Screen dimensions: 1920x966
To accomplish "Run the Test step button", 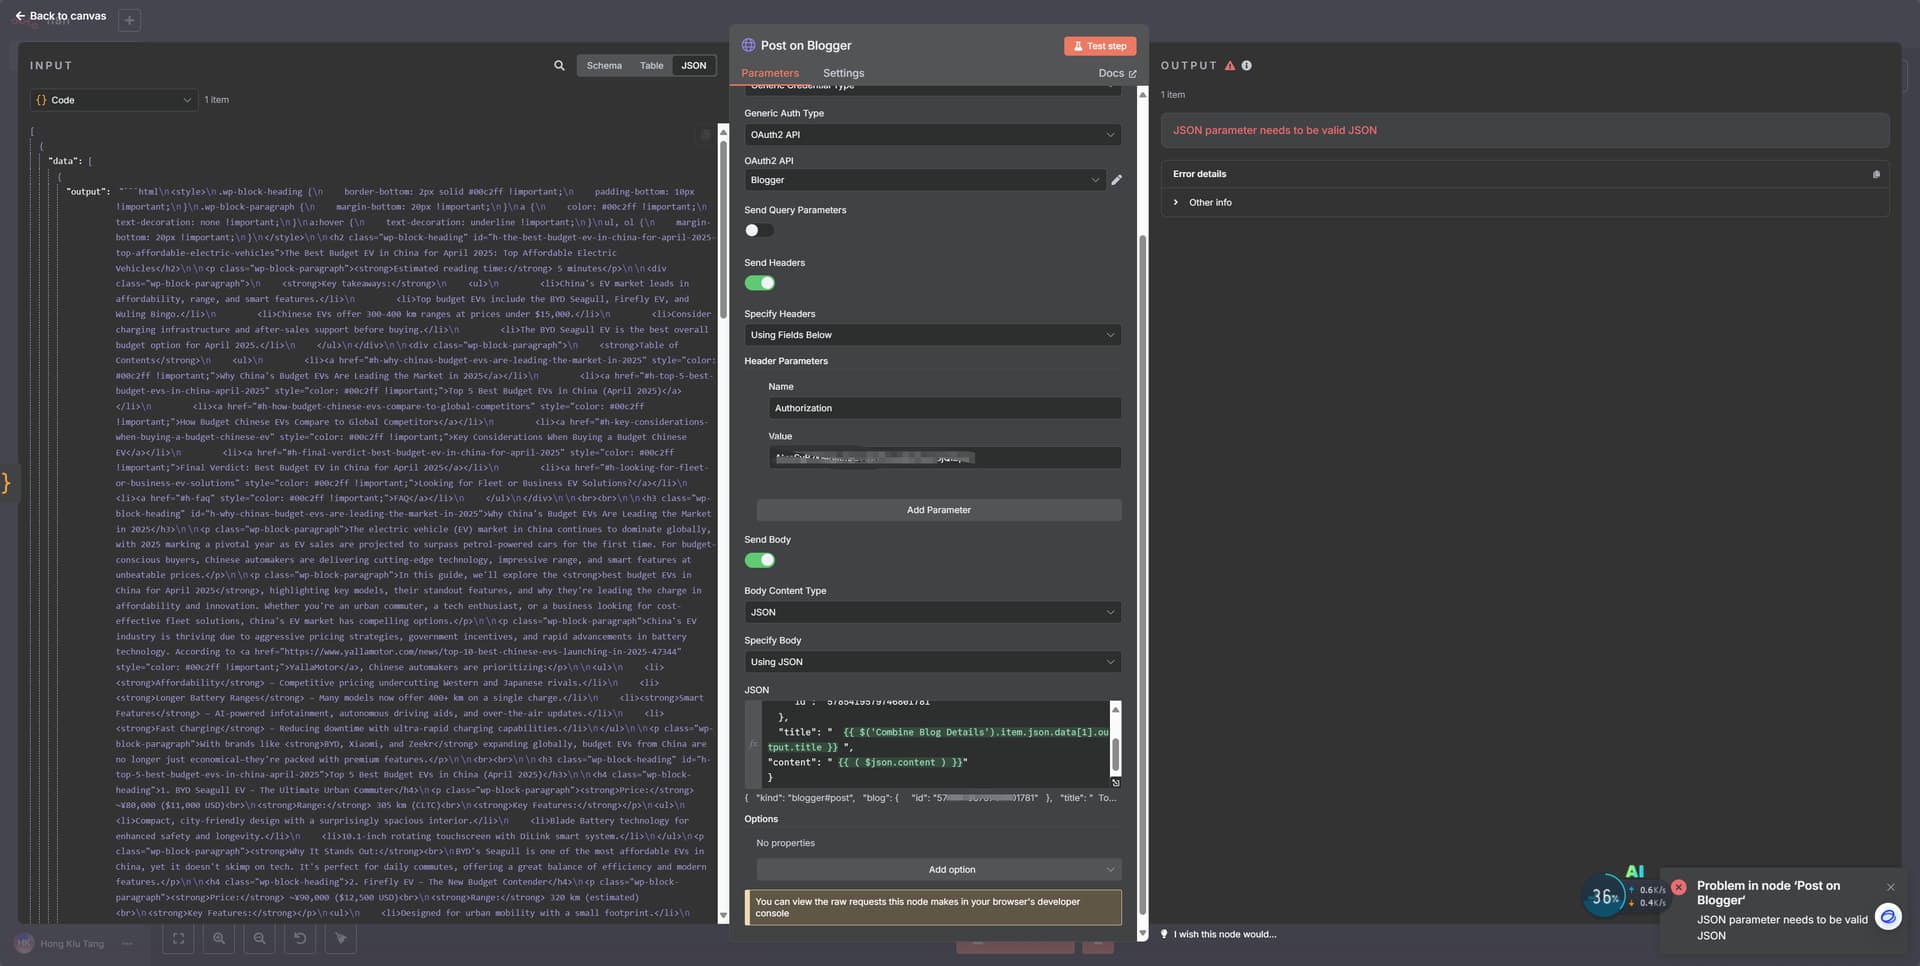I will (x=1100, y=46).
